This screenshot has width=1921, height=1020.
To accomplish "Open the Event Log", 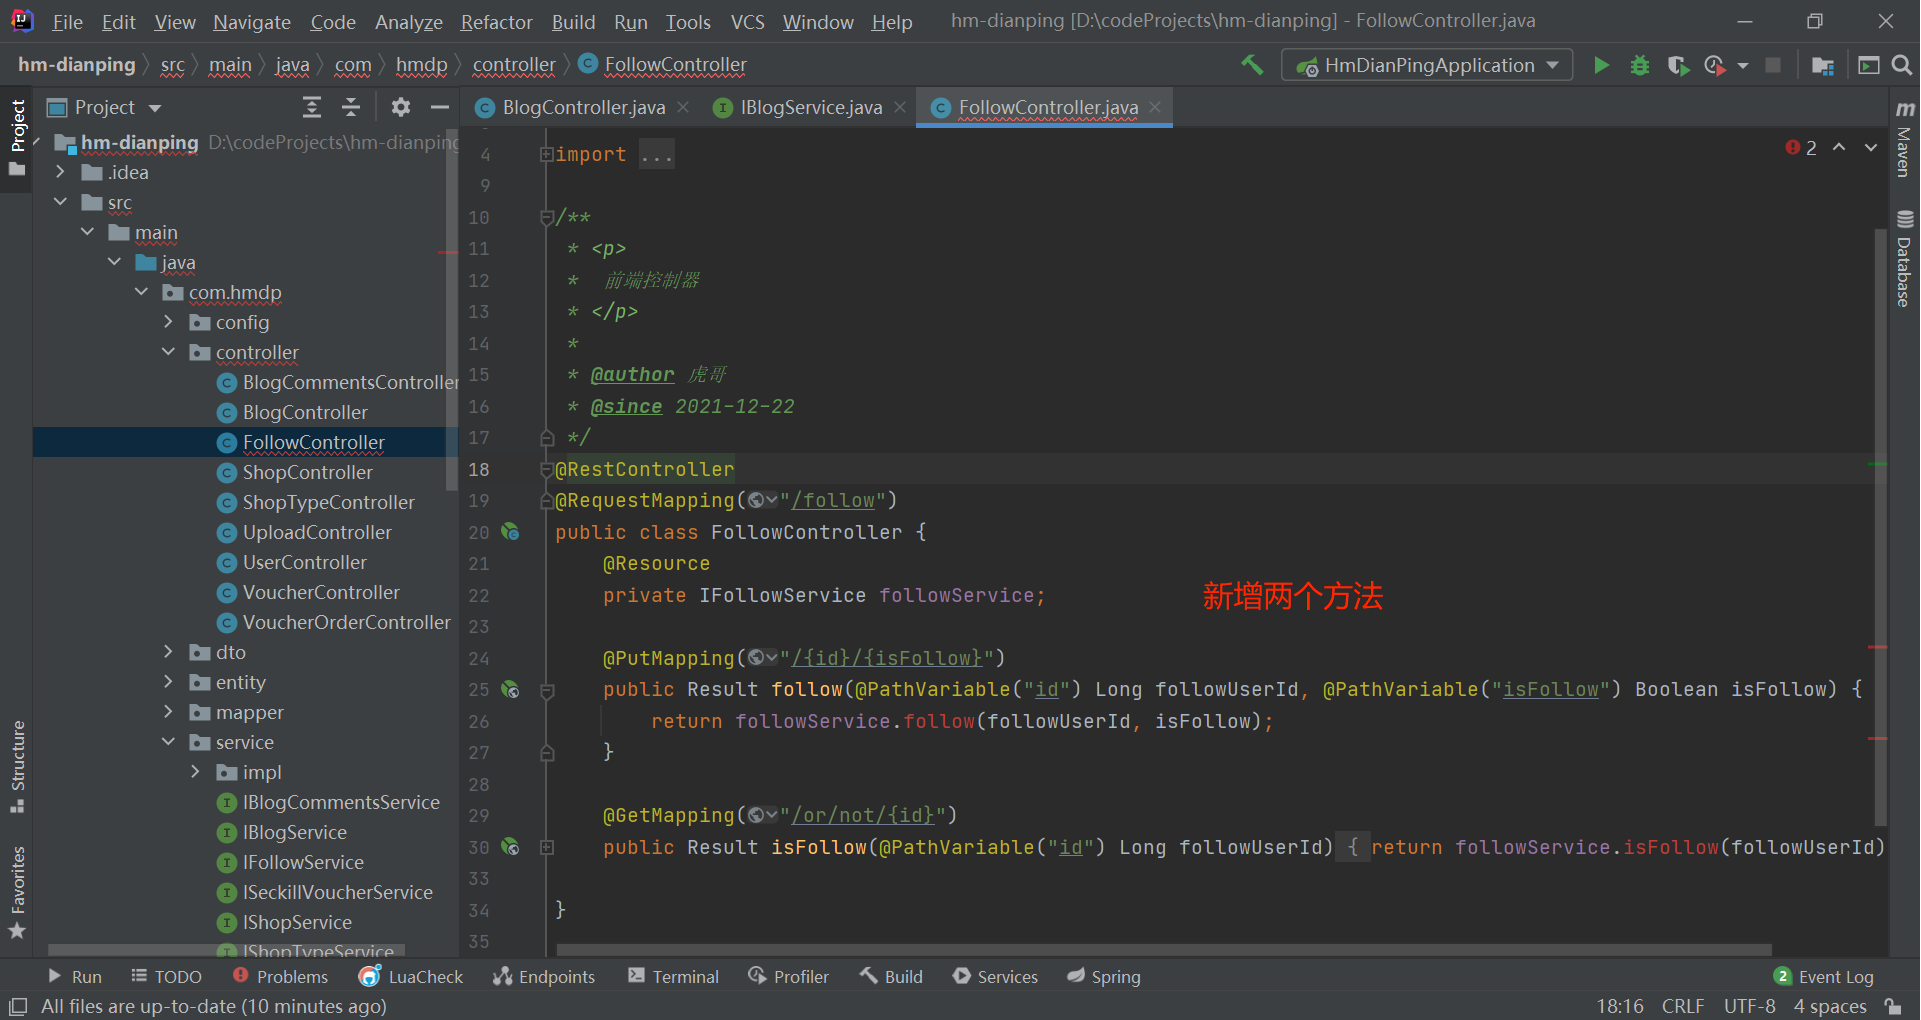I will (x=1824, y=976).
